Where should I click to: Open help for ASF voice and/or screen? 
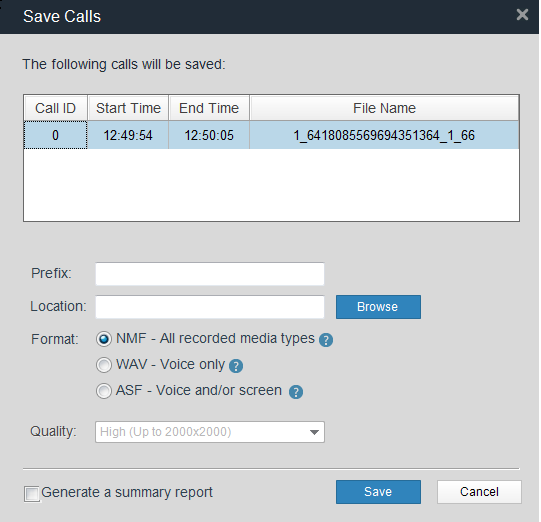click(x=296, y=392)
